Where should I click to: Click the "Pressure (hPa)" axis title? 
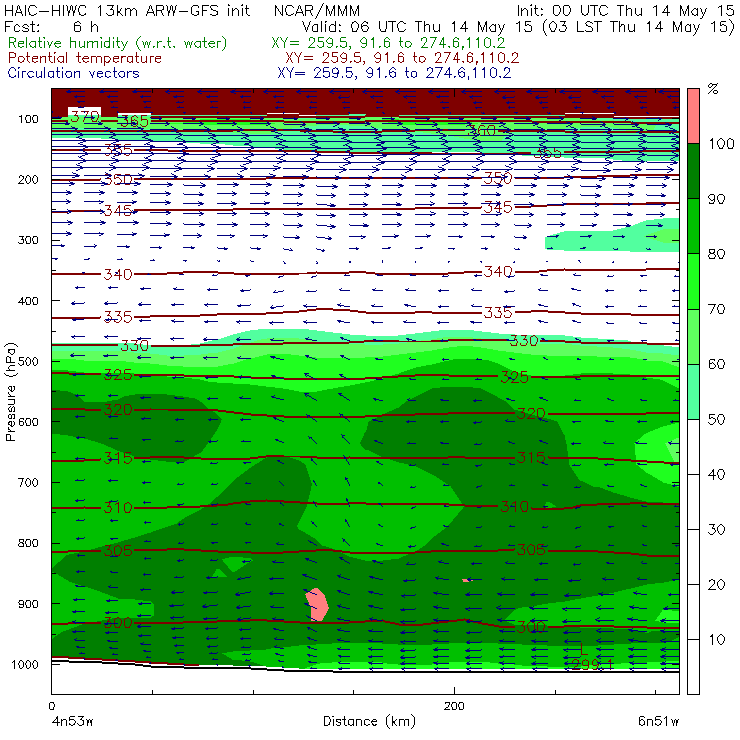click(x=10, y=392)
